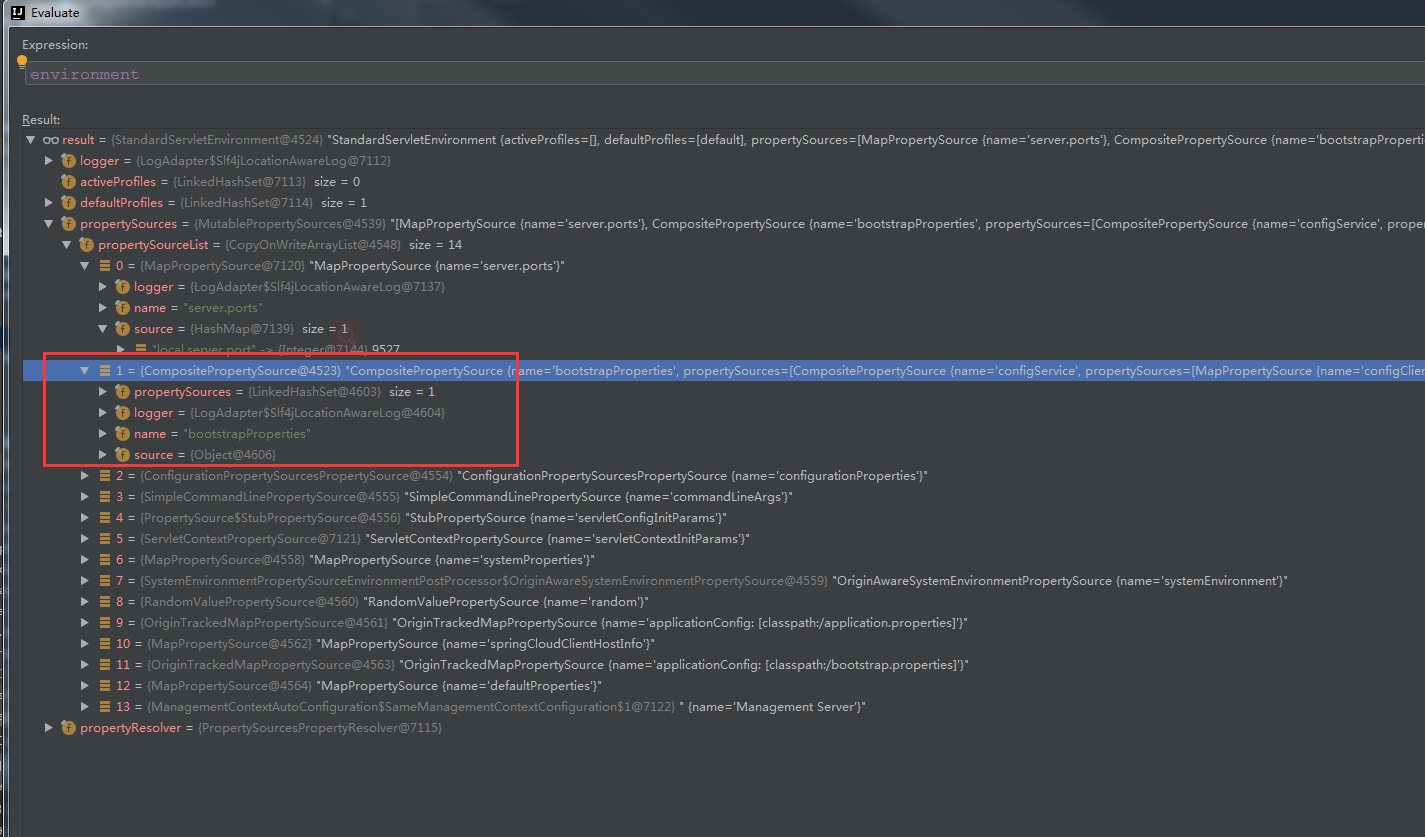
Task: Collapse the result root node
Action: click(x=31, y=140)
